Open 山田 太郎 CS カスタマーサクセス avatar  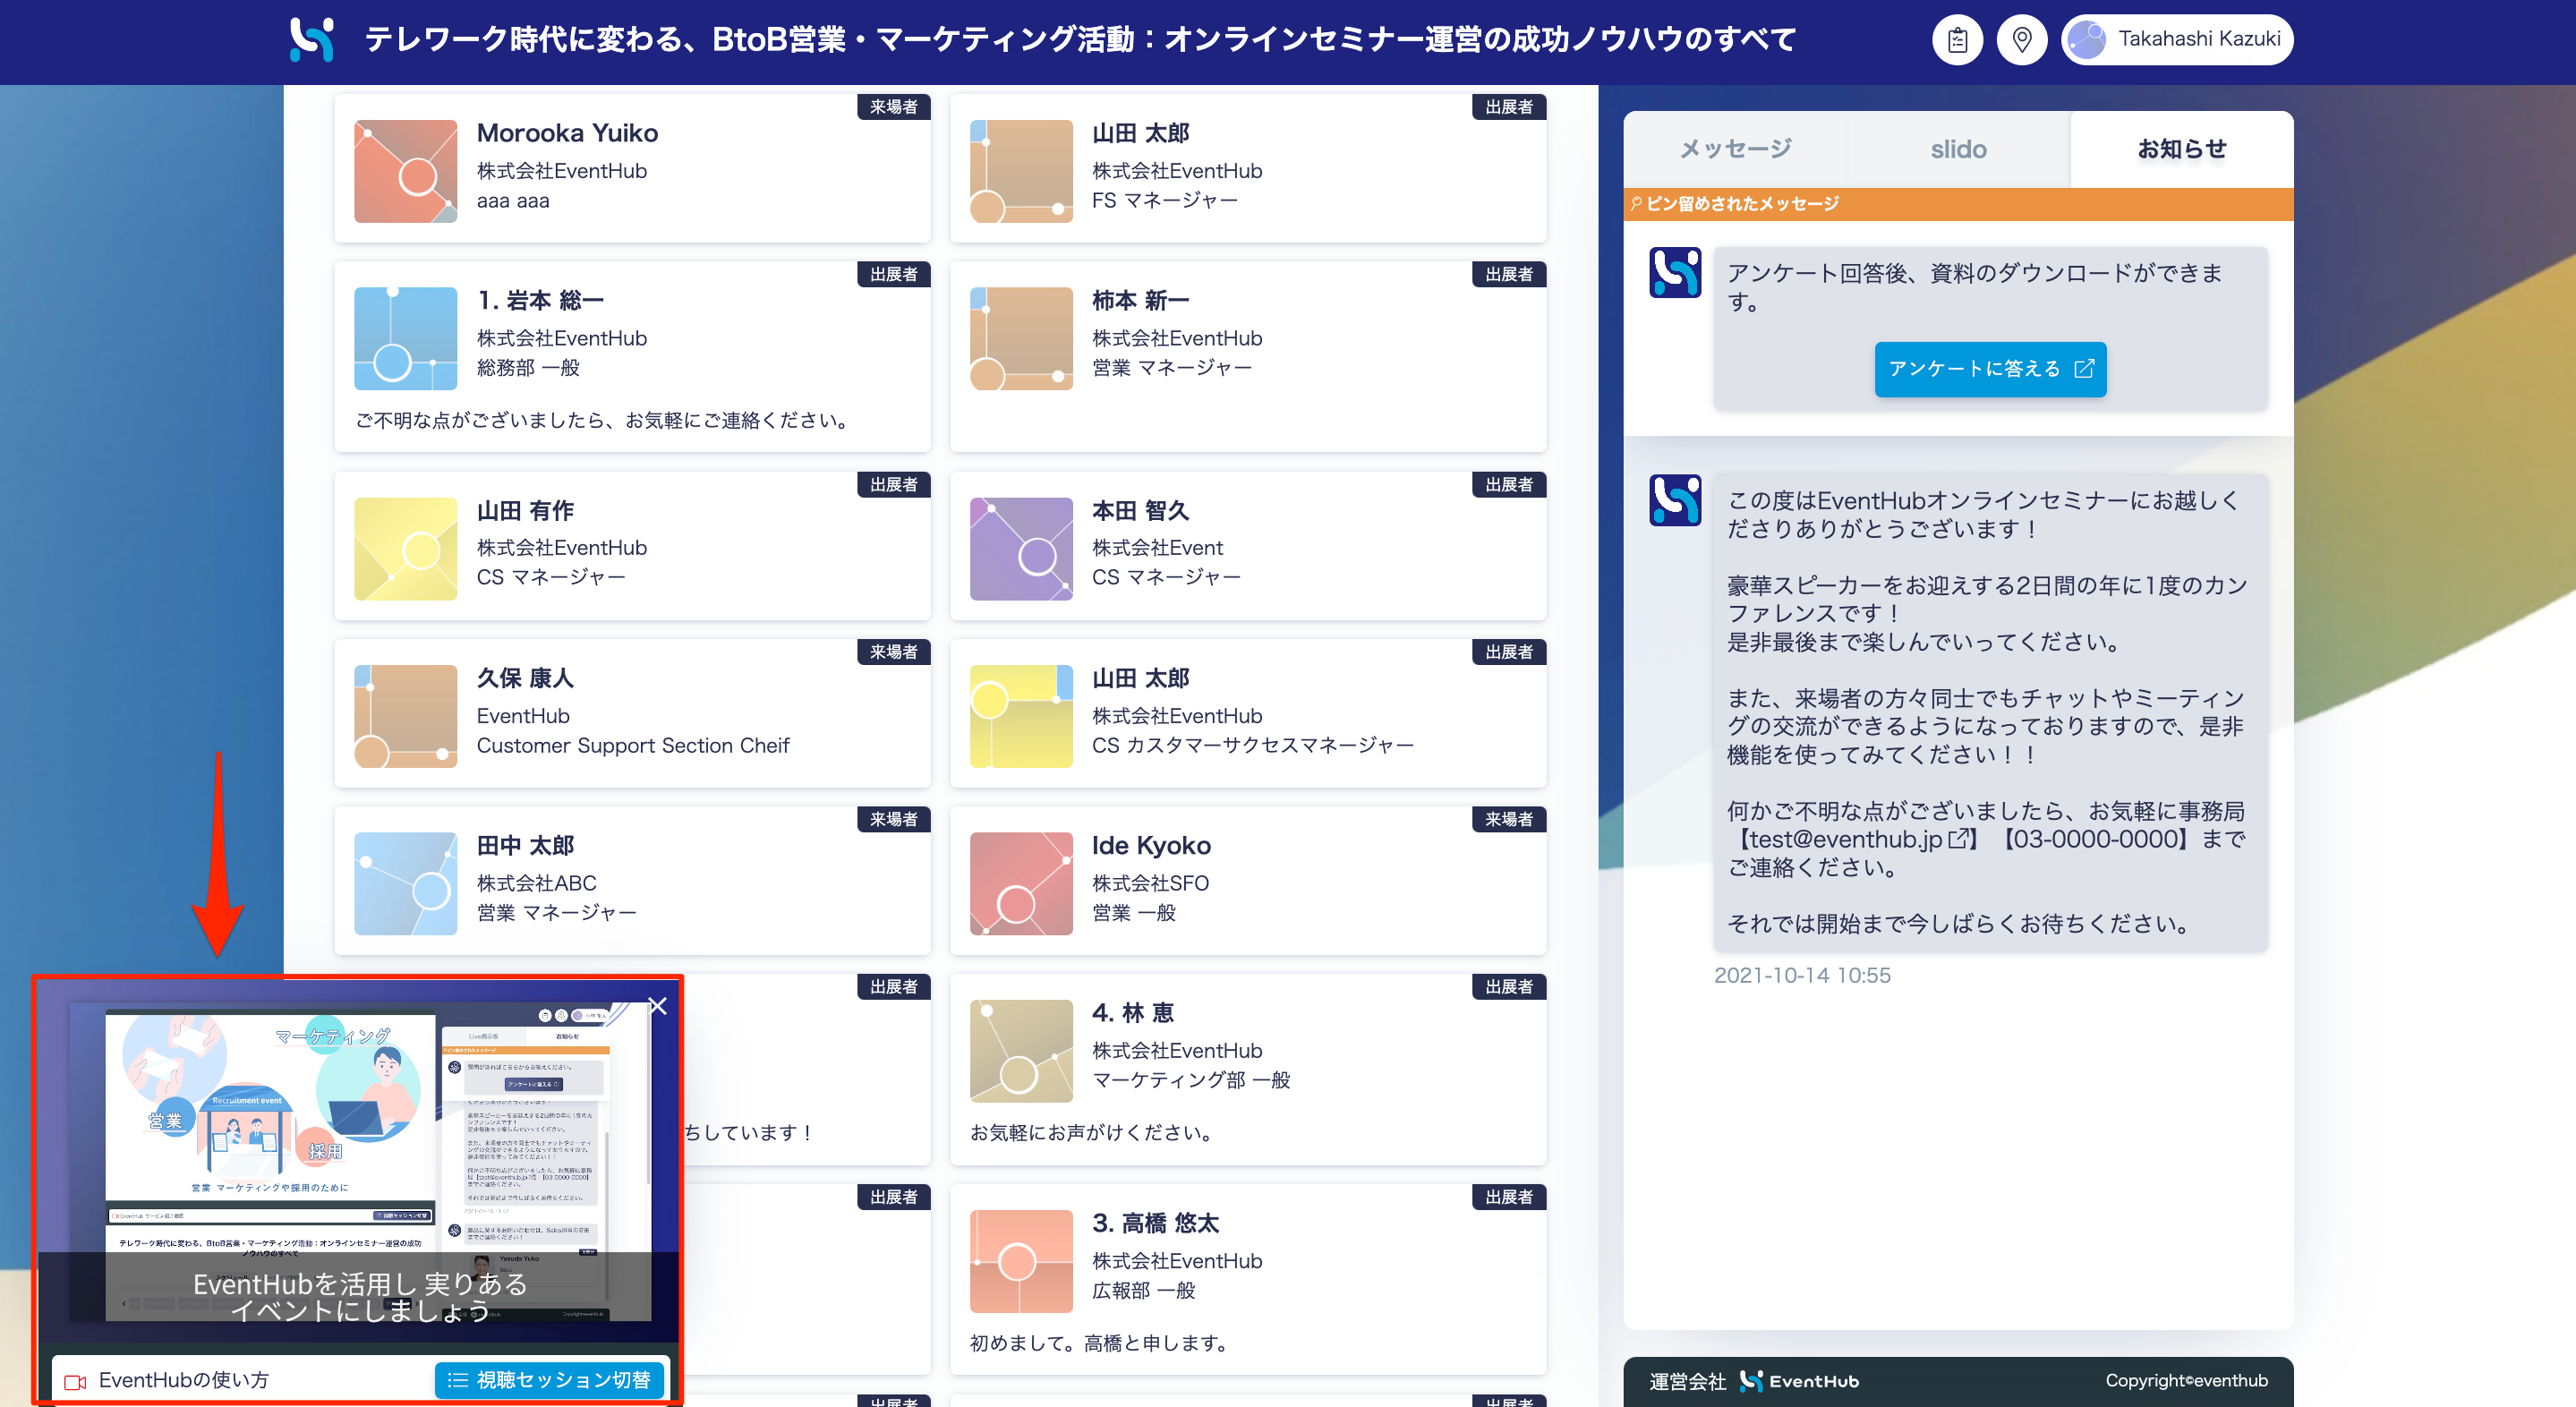[1021, 716]
